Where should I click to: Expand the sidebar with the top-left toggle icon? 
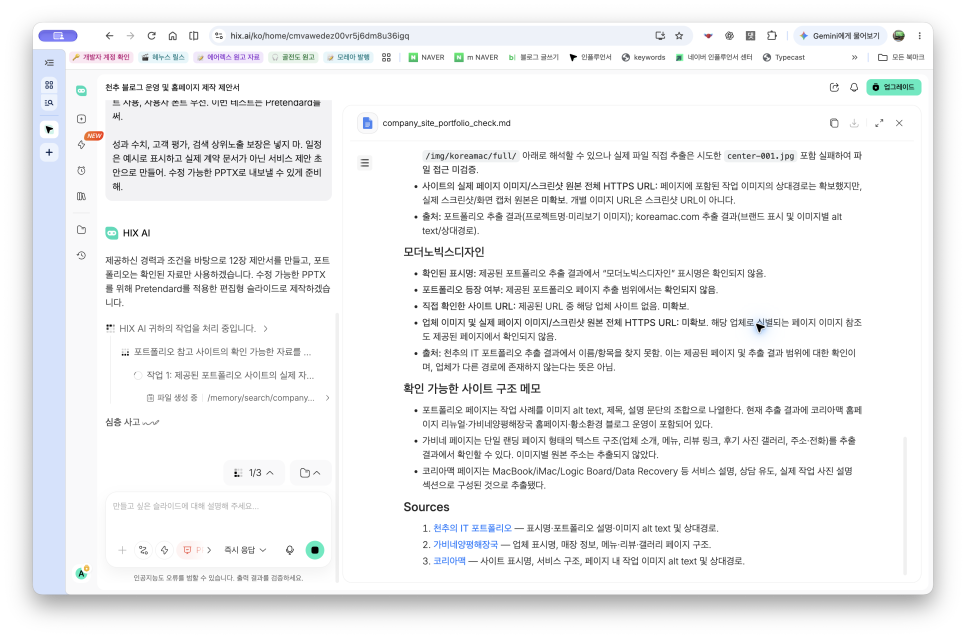(49, 63)
